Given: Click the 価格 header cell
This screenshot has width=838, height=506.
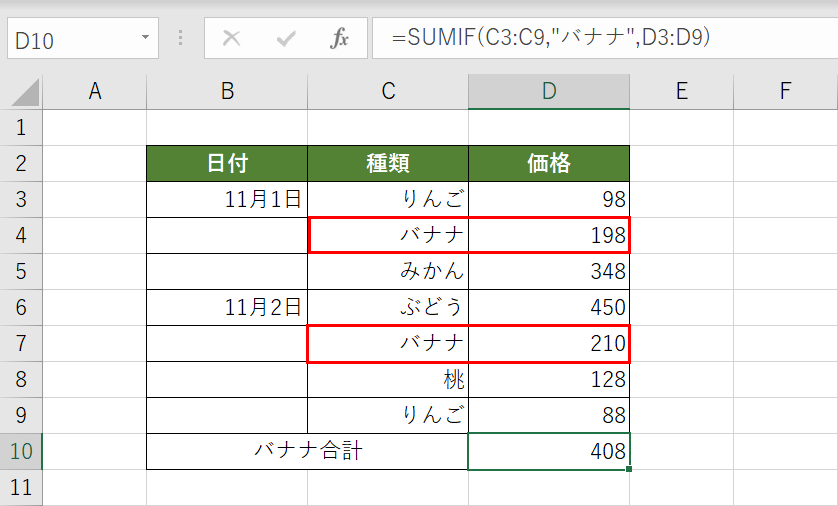Looking at the screenshot, I should coord(548,163).
